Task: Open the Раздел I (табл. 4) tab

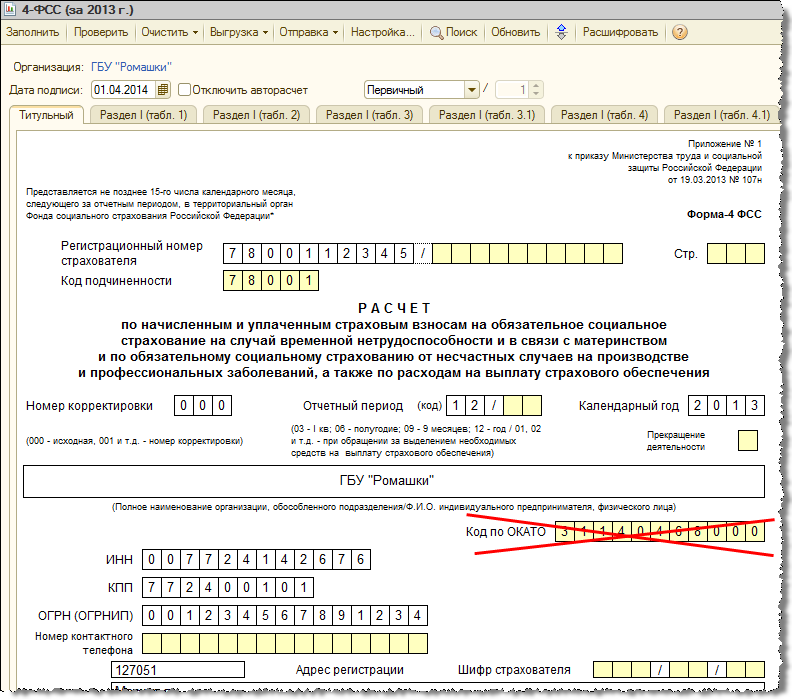Action: click(604, 115)
